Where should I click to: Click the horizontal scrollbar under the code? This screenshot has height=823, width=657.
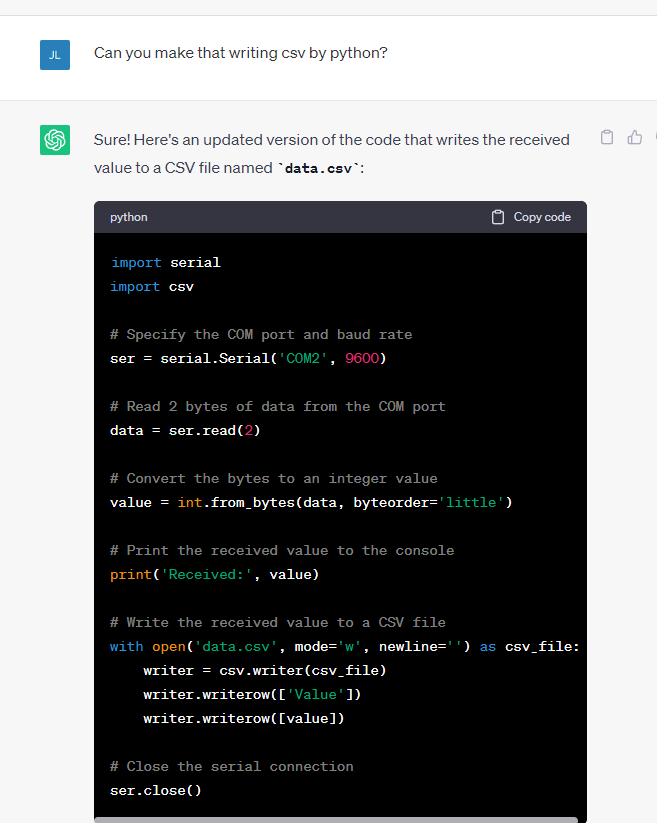tap(336, 819)
